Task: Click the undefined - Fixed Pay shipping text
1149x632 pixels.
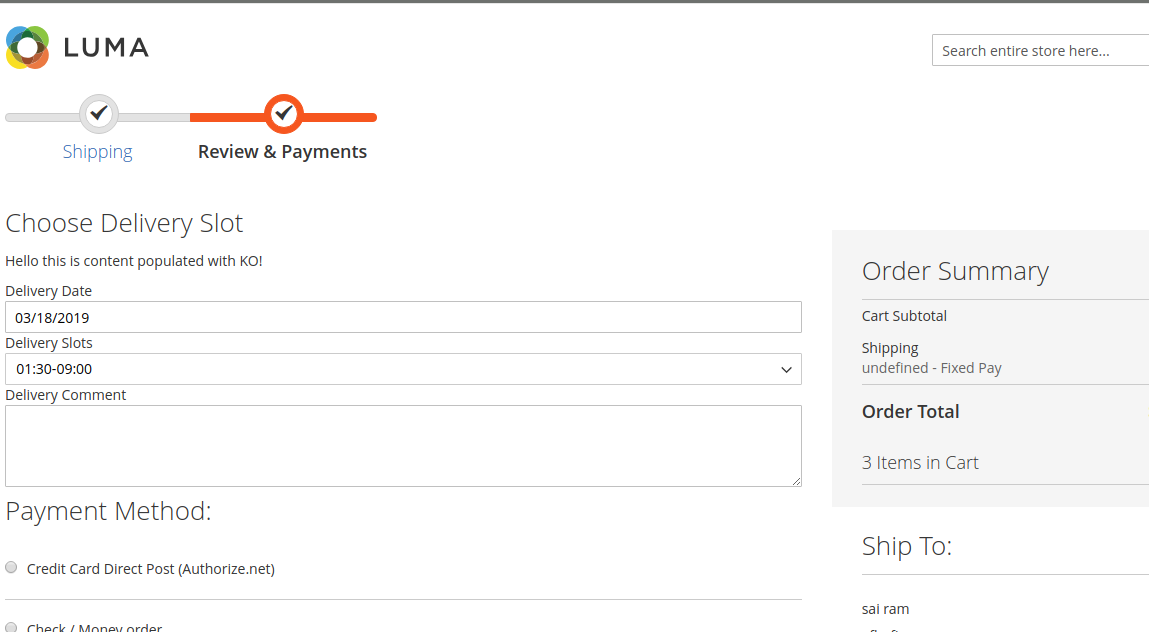Action: coord(931,368)
